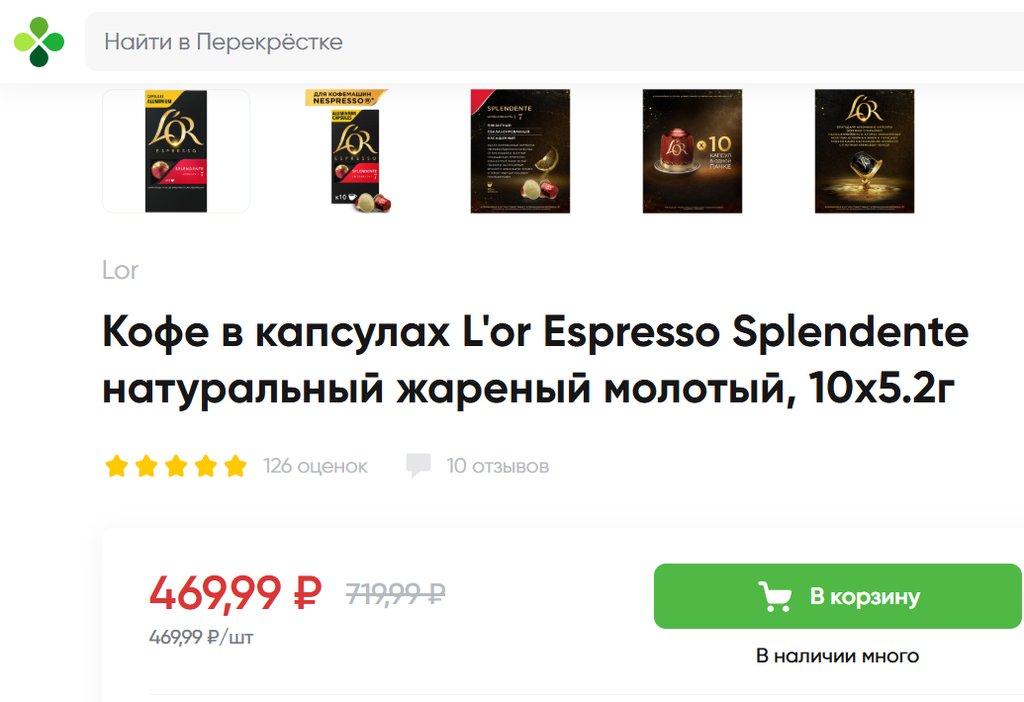Screen dimensions: 1024x702
Task: View the Splendente description thumbnail
Action: 520,151
